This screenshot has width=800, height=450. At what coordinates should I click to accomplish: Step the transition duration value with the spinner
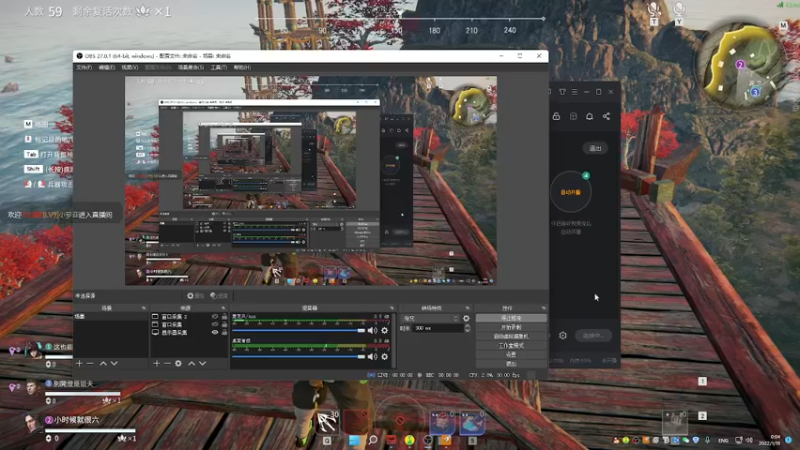pyautogui.click(x=467, y=329)
